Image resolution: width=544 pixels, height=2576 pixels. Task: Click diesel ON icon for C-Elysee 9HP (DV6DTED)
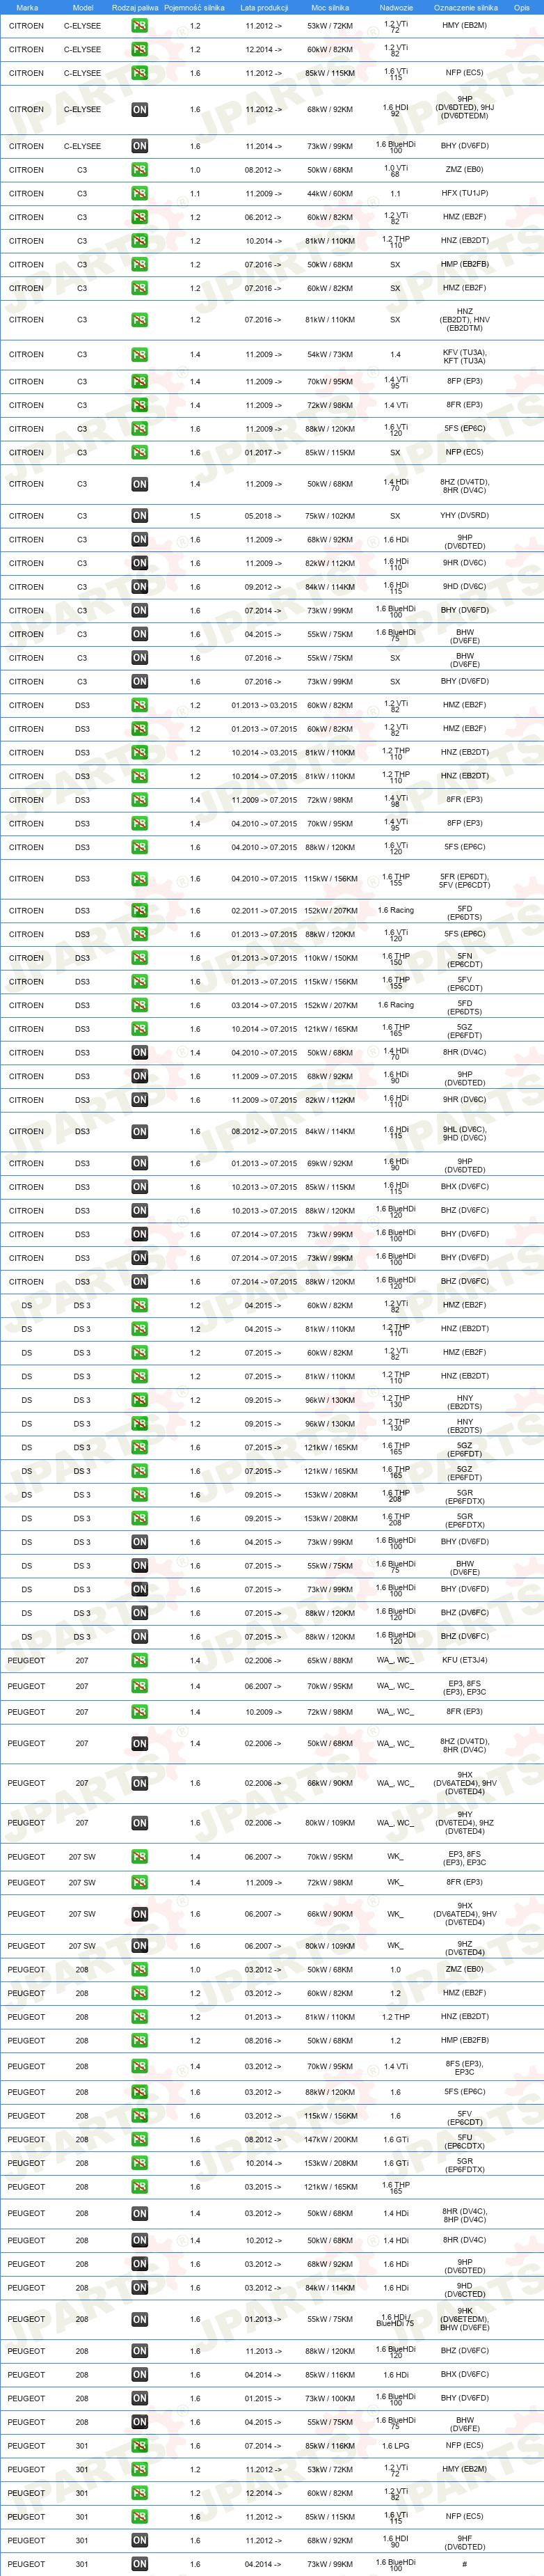(139, 110)
